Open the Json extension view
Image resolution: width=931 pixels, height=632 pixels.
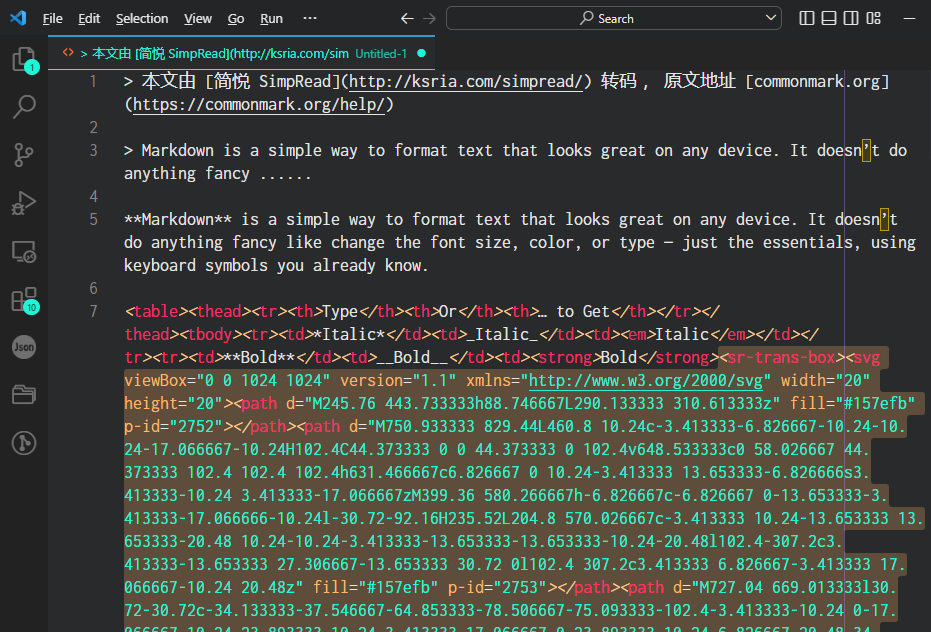24,347
